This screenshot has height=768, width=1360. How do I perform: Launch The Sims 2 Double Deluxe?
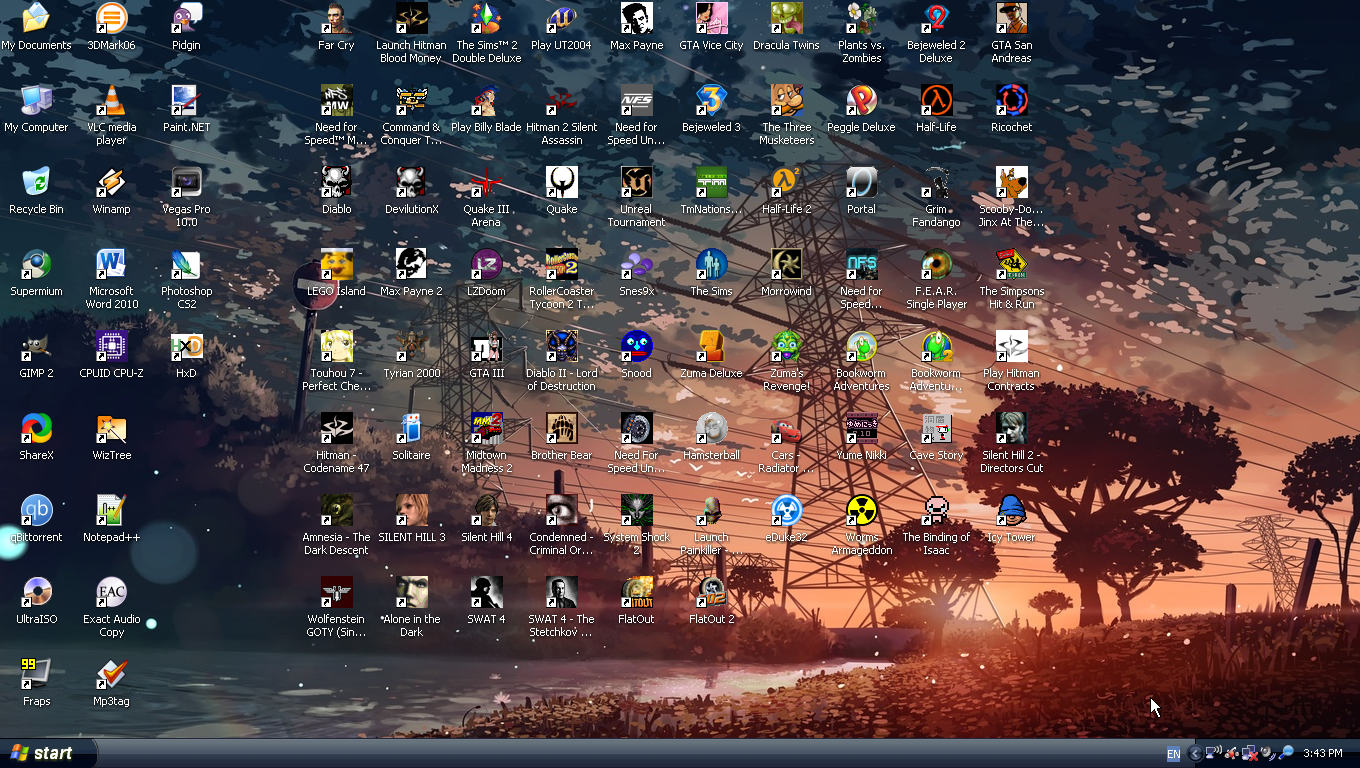486,18
